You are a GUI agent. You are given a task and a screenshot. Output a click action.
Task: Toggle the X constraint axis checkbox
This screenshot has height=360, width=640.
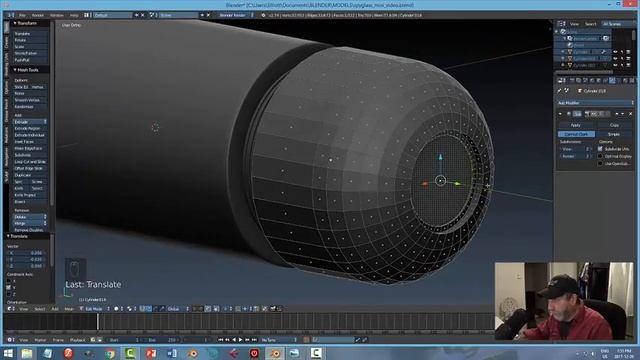tap(9, 281)
